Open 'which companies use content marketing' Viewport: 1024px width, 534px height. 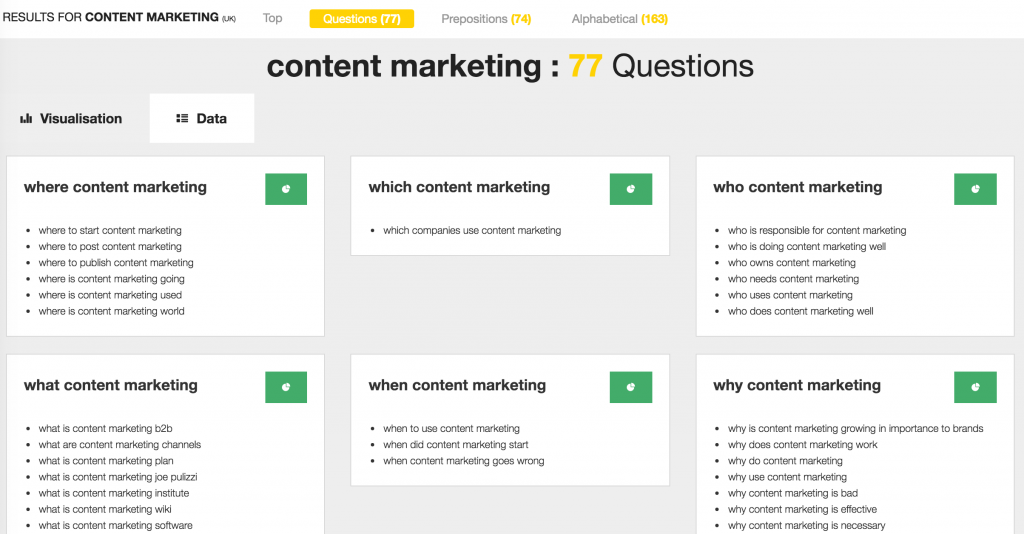click(472, 230)
